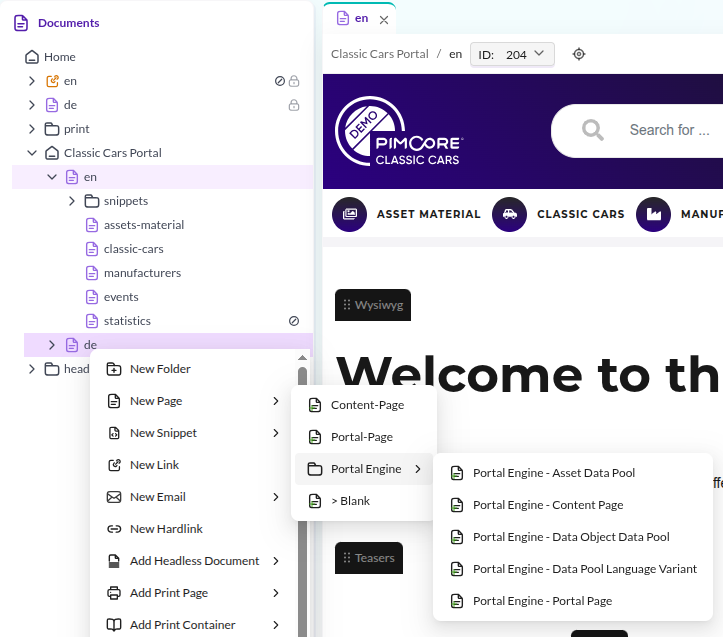Click the New Email envelope icon

[x=114, y=497]
